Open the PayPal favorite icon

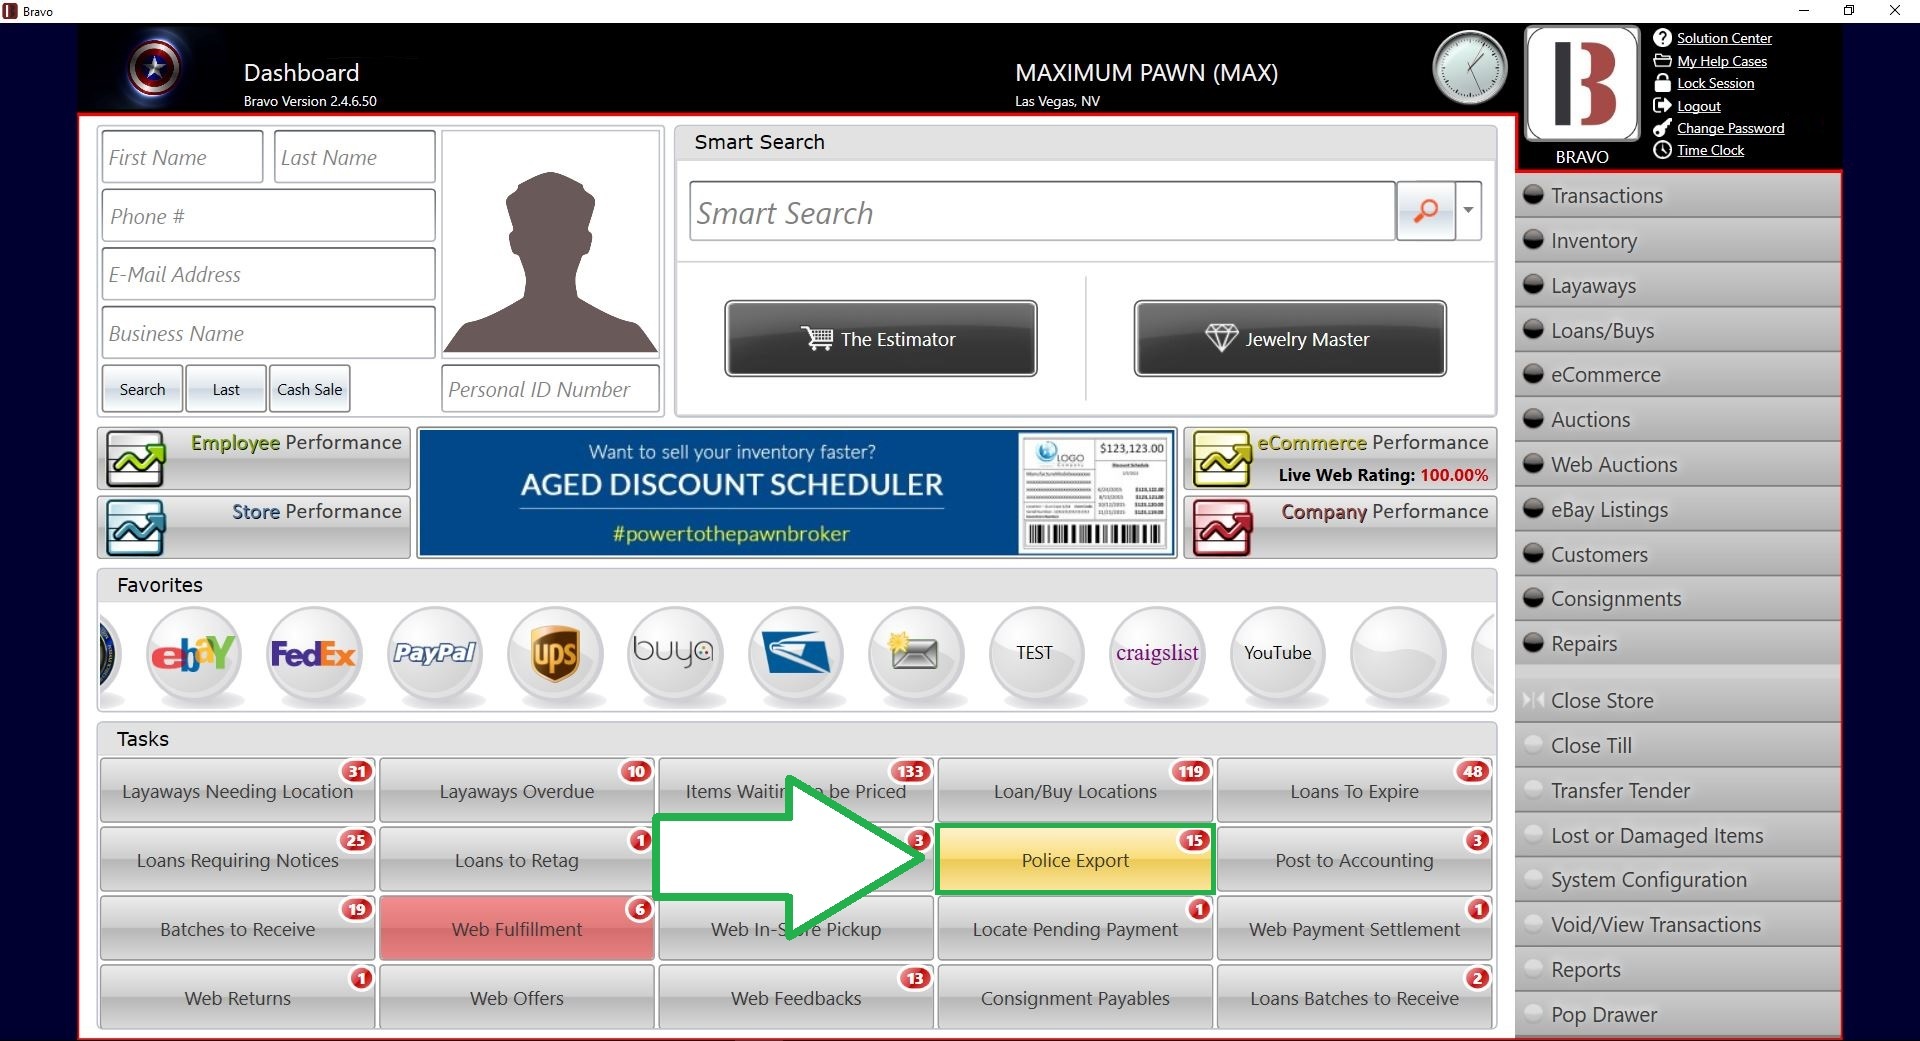435,654
